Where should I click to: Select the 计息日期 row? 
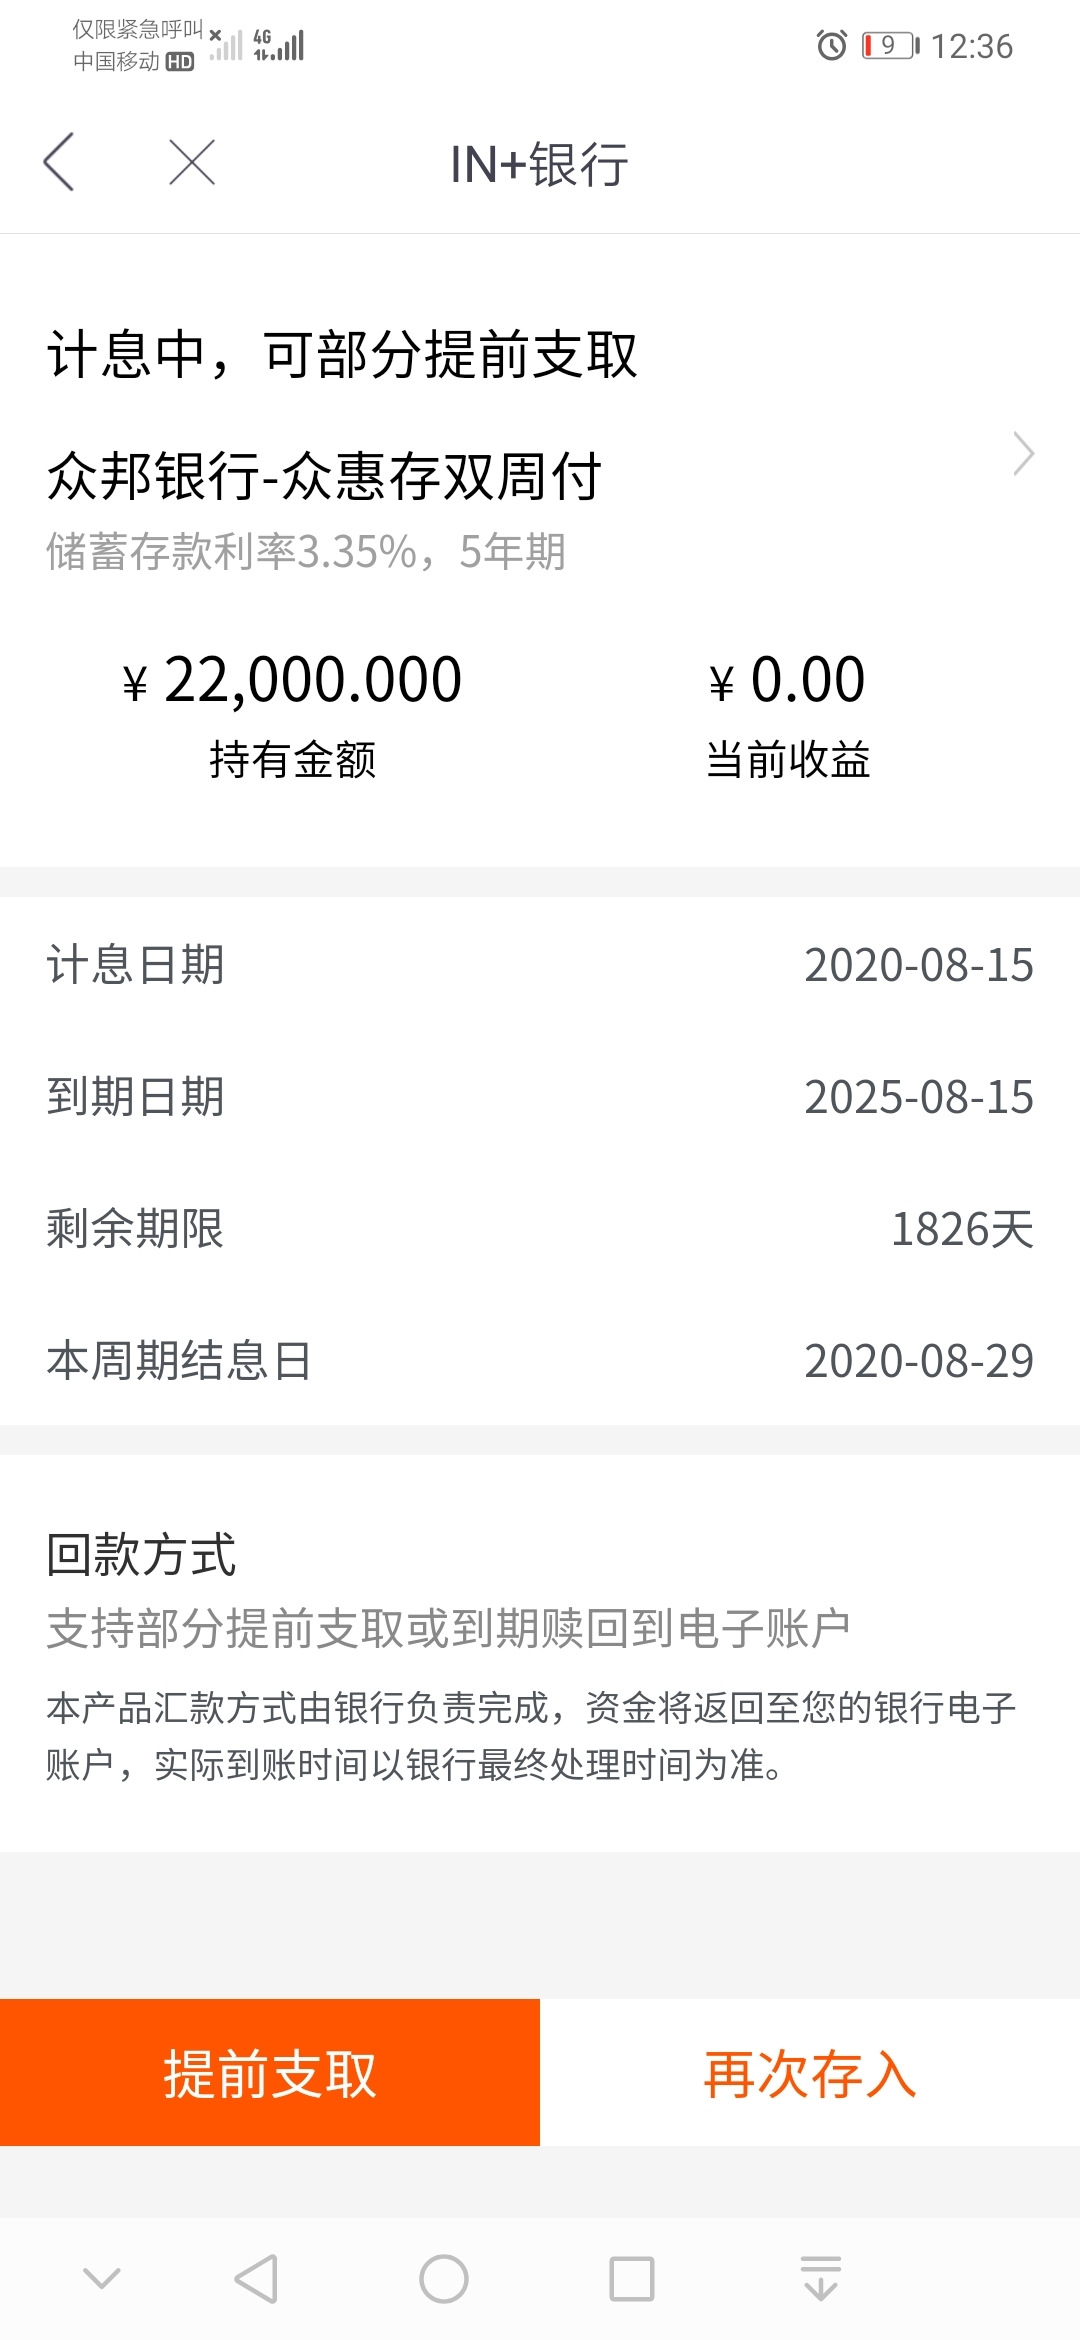(x=540, y=965)
